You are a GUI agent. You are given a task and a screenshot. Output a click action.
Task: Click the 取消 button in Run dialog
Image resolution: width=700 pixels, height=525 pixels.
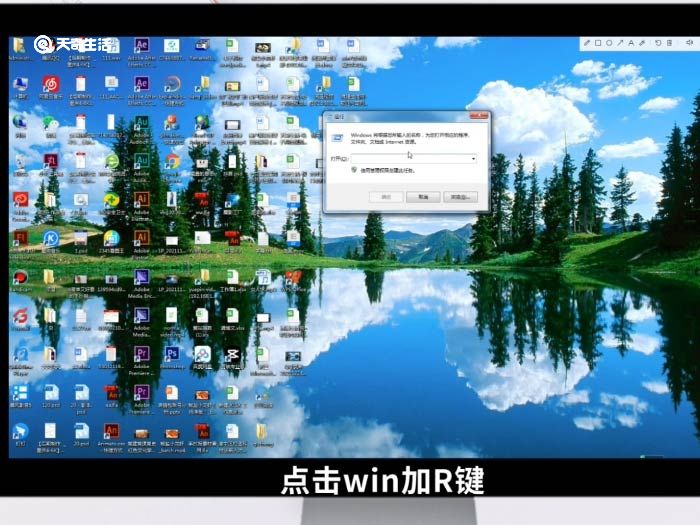pyautogui.click(x=423, y=197)
